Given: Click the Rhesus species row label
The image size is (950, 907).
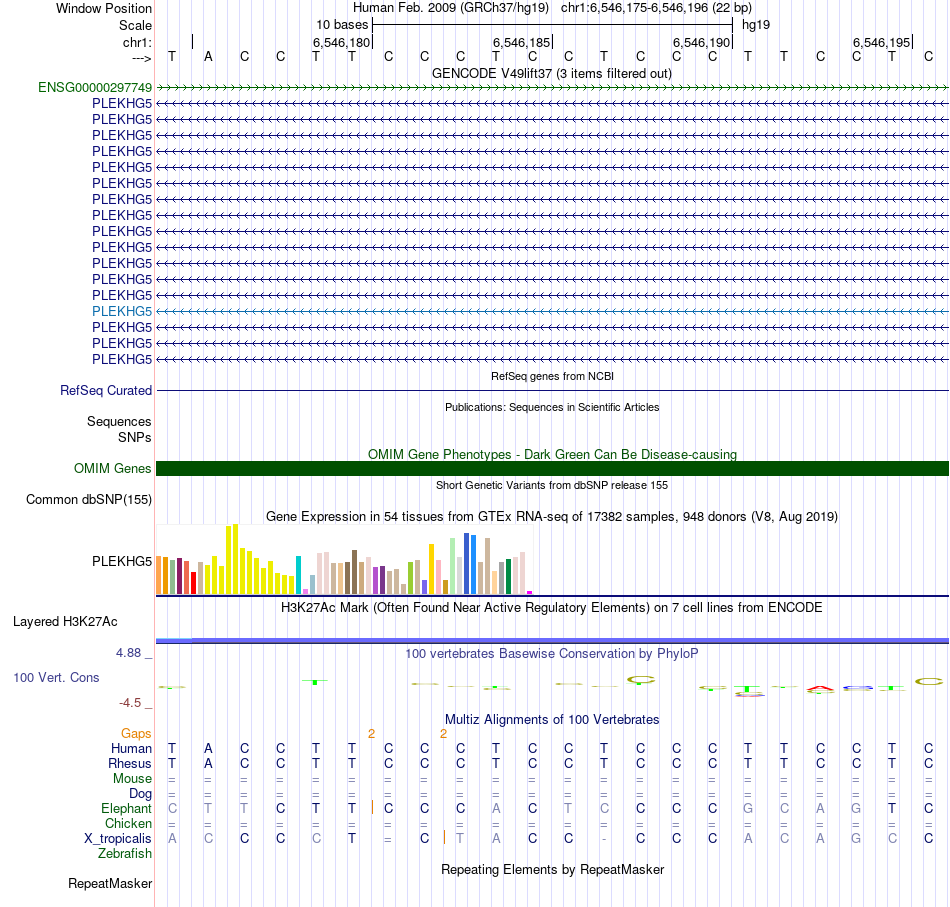Looking at the screenshot, I should (130, 763).
